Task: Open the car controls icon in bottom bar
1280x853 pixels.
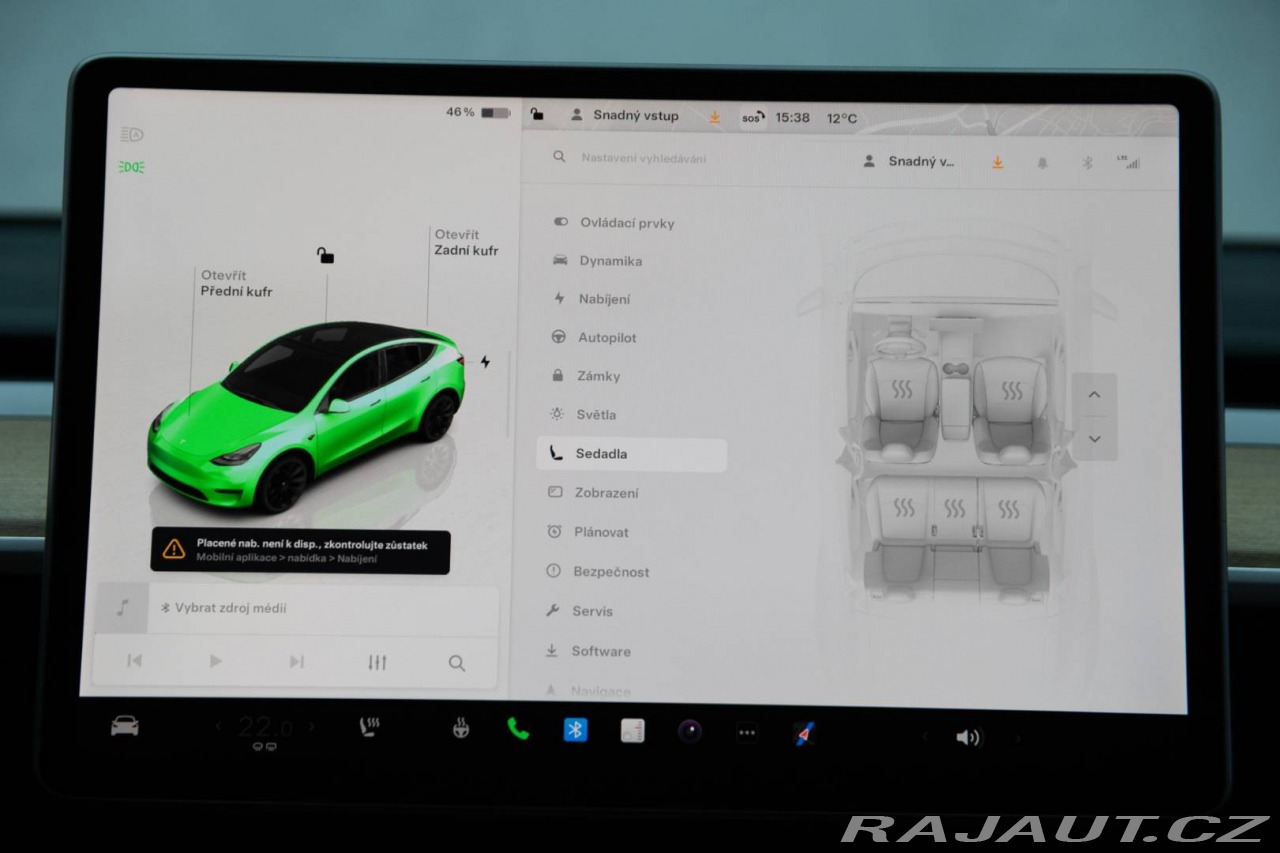Action: coord(125,727)
